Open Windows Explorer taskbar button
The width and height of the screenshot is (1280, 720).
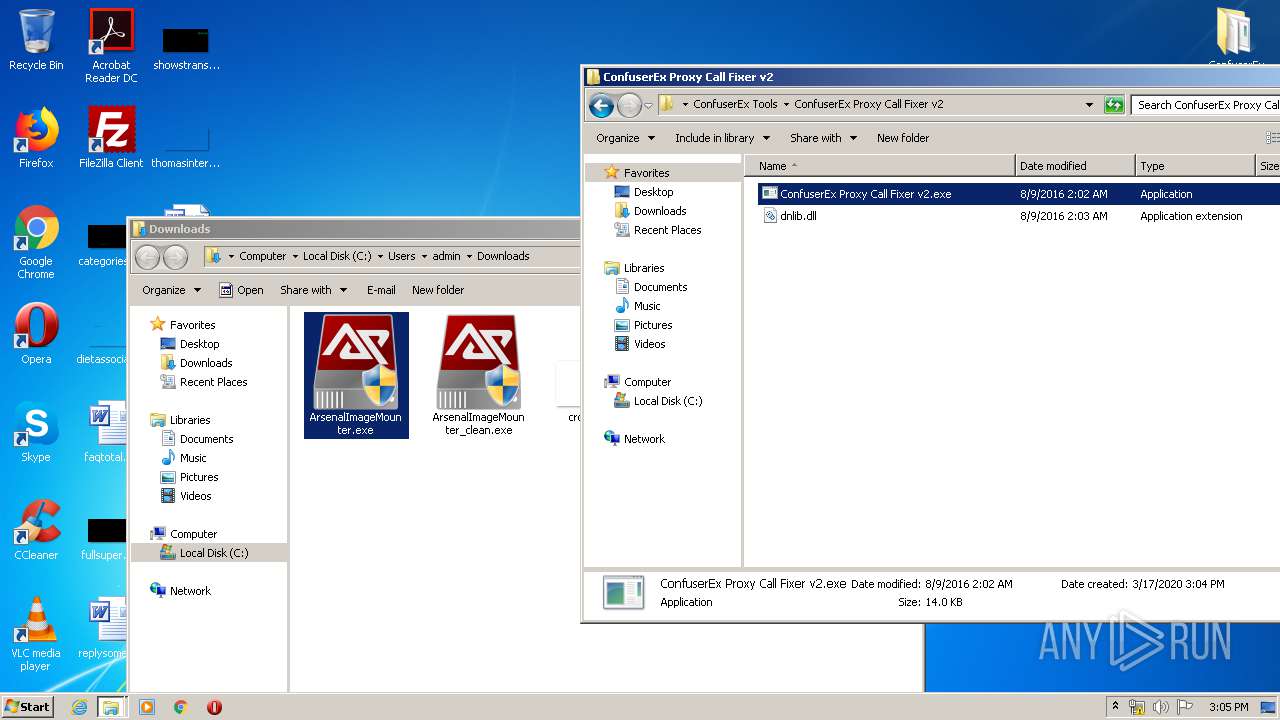111,707
